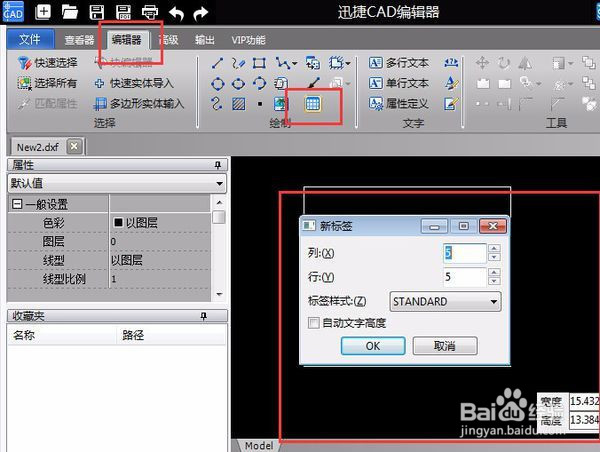Toggle the 自动文字高度 checkbox

click(x=313, y=323)
